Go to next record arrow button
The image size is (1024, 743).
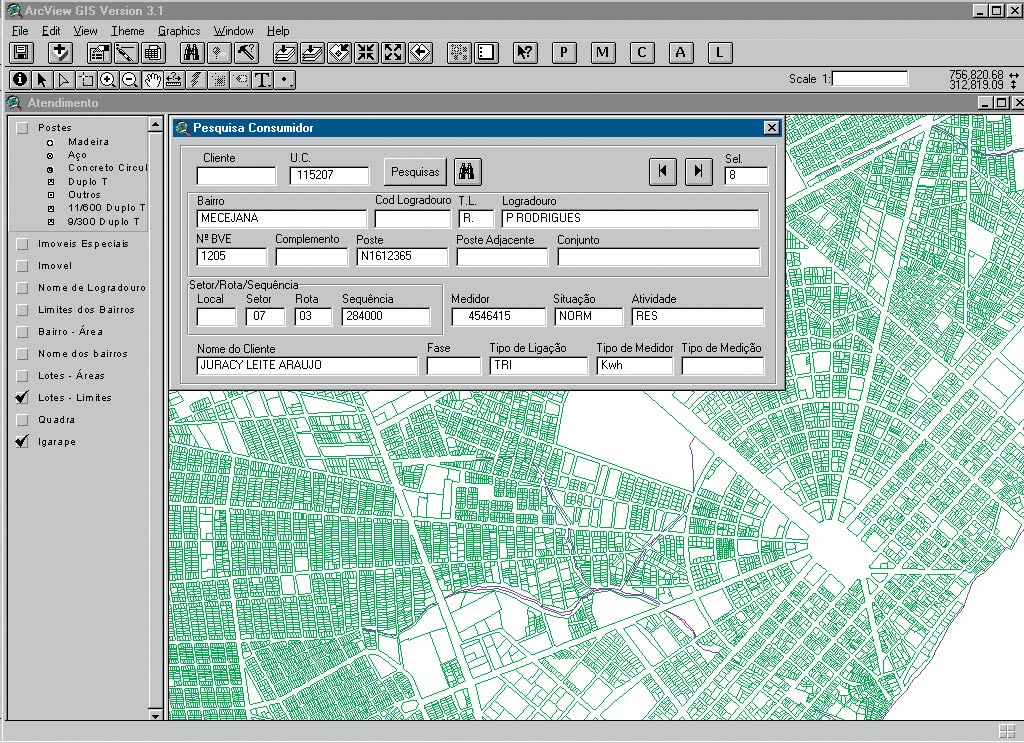(698, 172)
